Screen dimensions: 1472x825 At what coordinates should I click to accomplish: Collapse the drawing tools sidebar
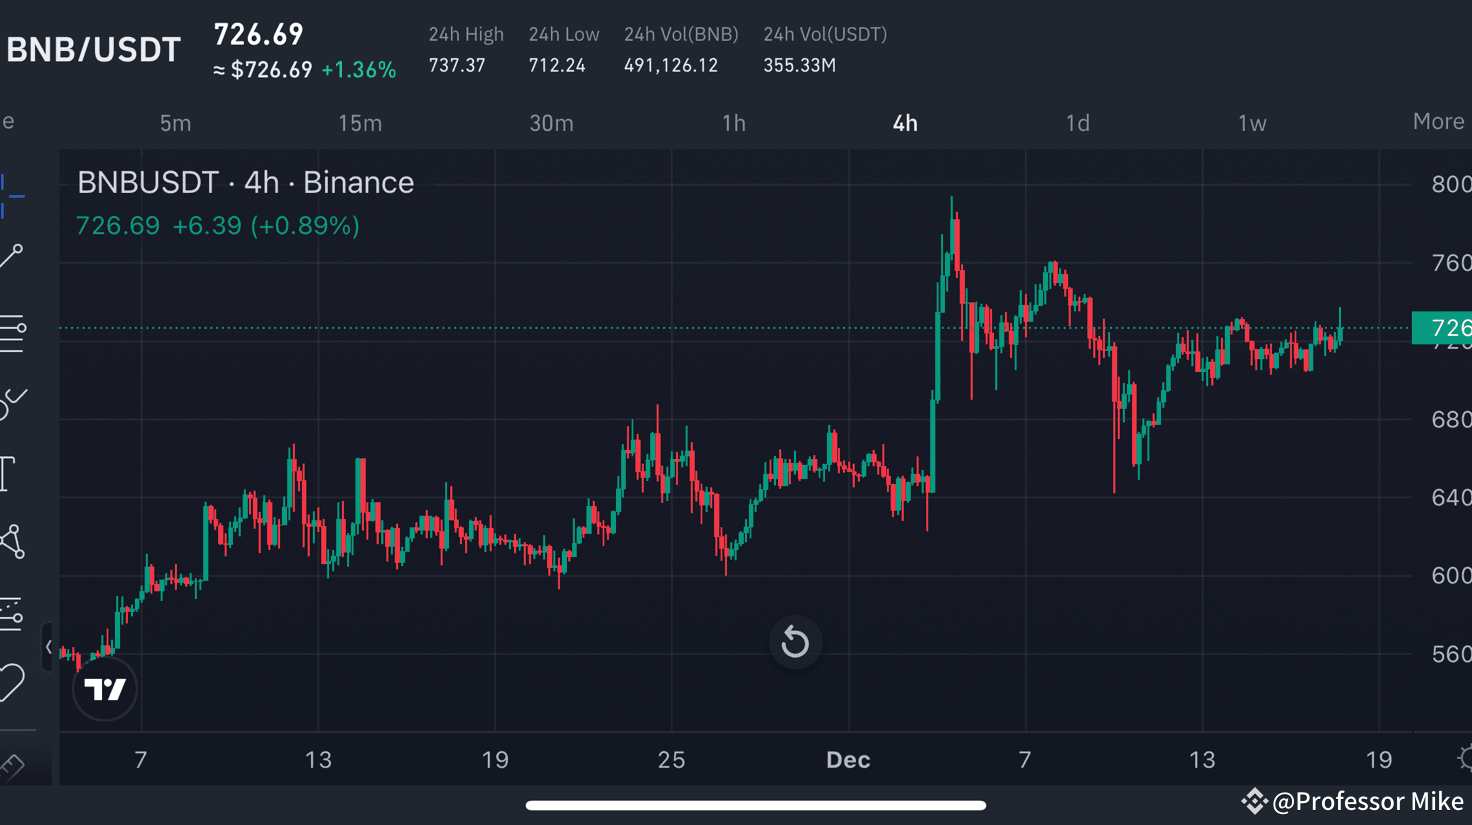(48, 647)
